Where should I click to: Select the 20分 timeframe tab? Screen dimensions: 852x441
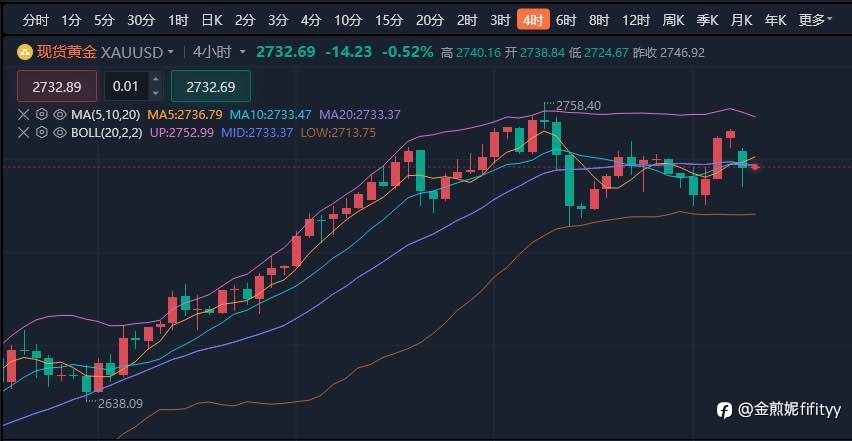coord(430,21)
